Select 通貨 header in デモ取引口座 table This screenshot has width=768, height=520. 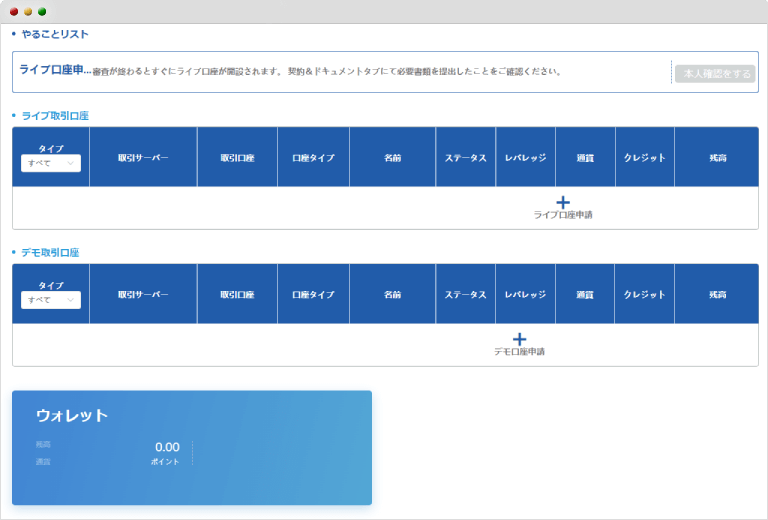pos(585,294)
